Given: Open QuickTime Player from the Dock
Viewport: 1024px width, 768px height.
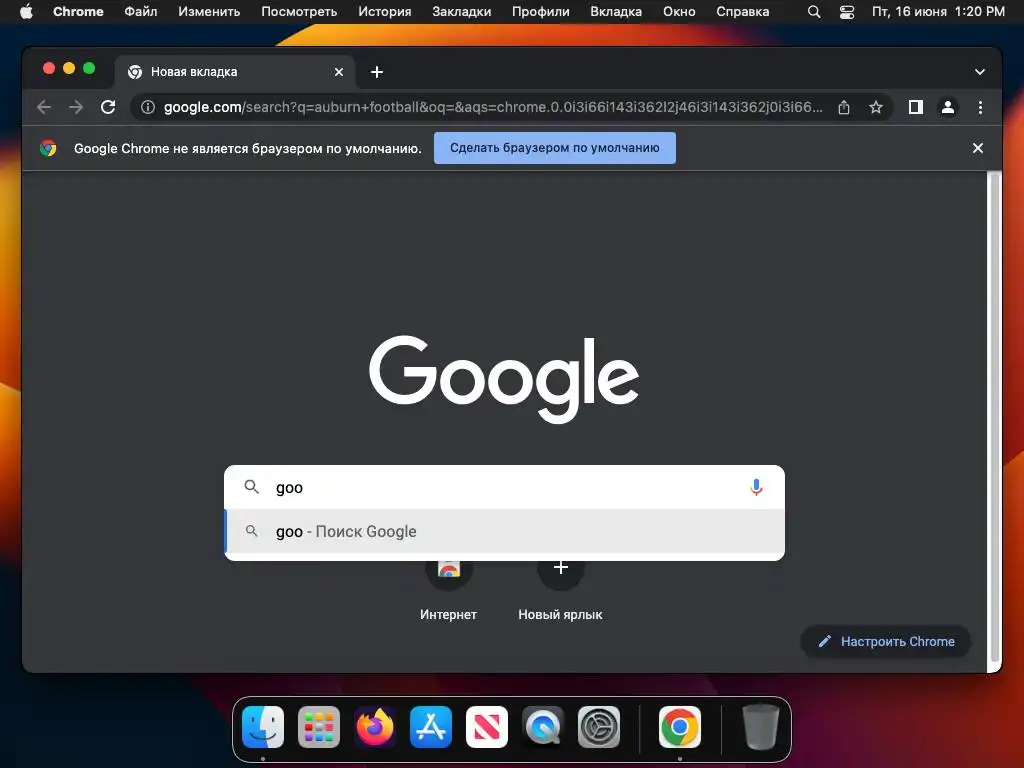Looking at the screenshot, I should (x=543, y=727).
